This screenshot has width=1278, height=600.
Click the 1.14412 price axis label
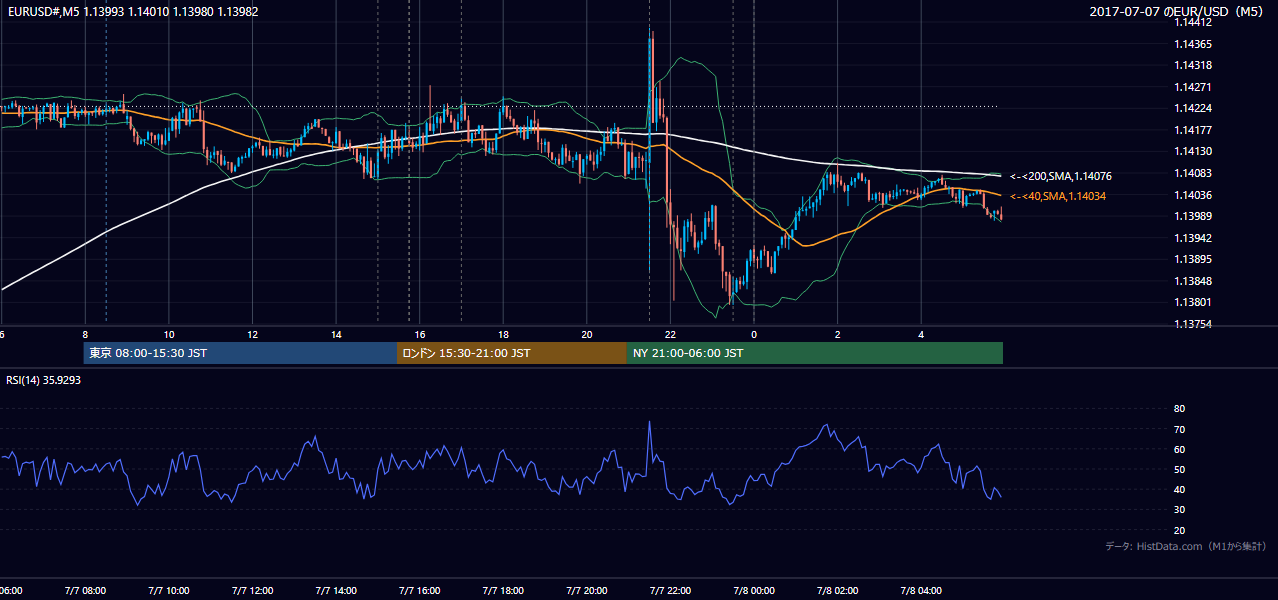tap(1195, 22)
